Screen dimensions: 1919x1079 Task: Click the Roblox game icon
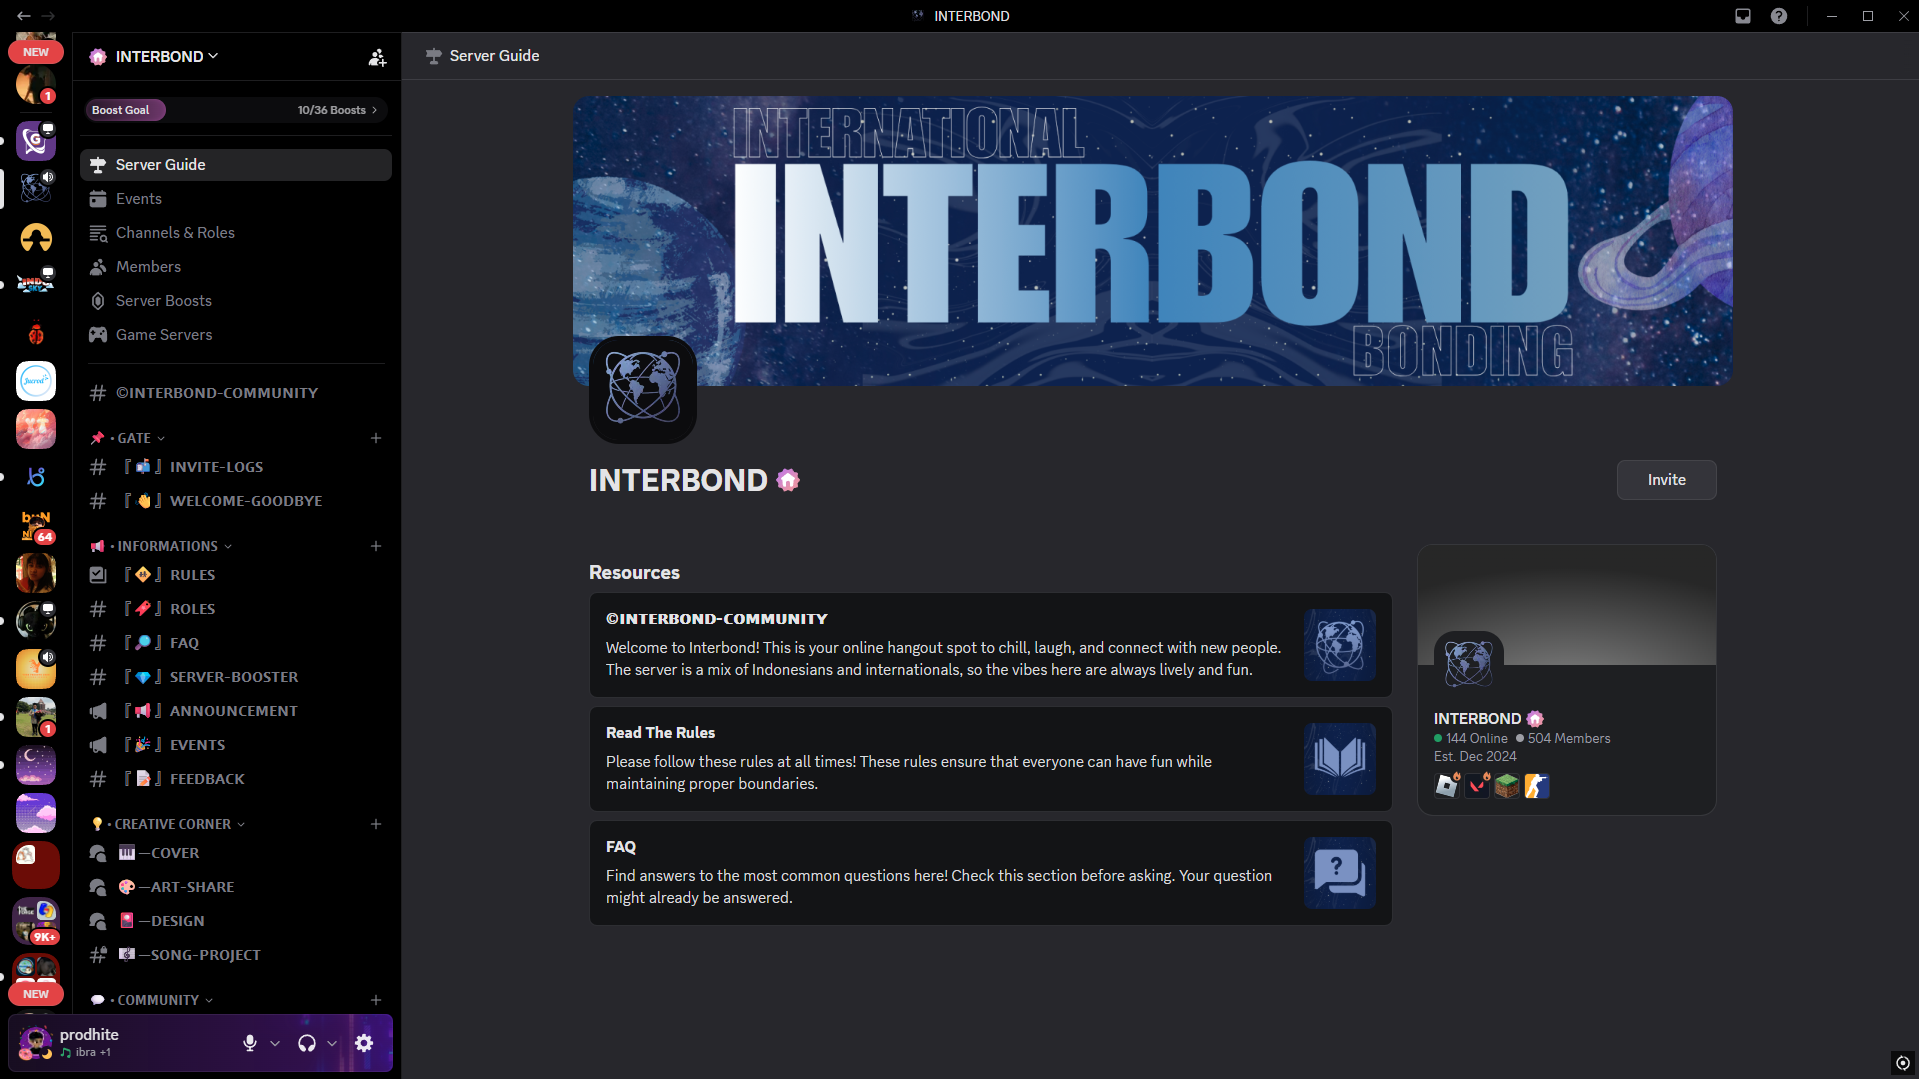point(1447,786)
